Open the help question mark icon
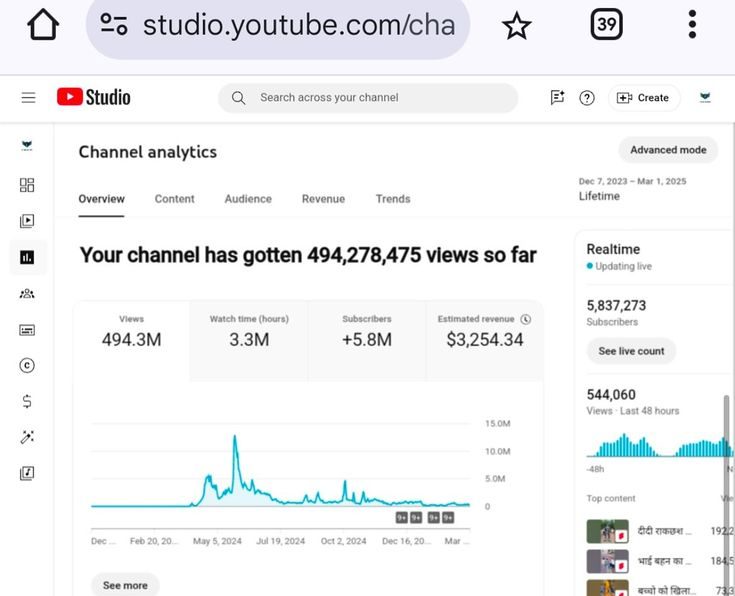Viewport: 735px width, 596px height. pyautogui.click(x=587, y=98)
